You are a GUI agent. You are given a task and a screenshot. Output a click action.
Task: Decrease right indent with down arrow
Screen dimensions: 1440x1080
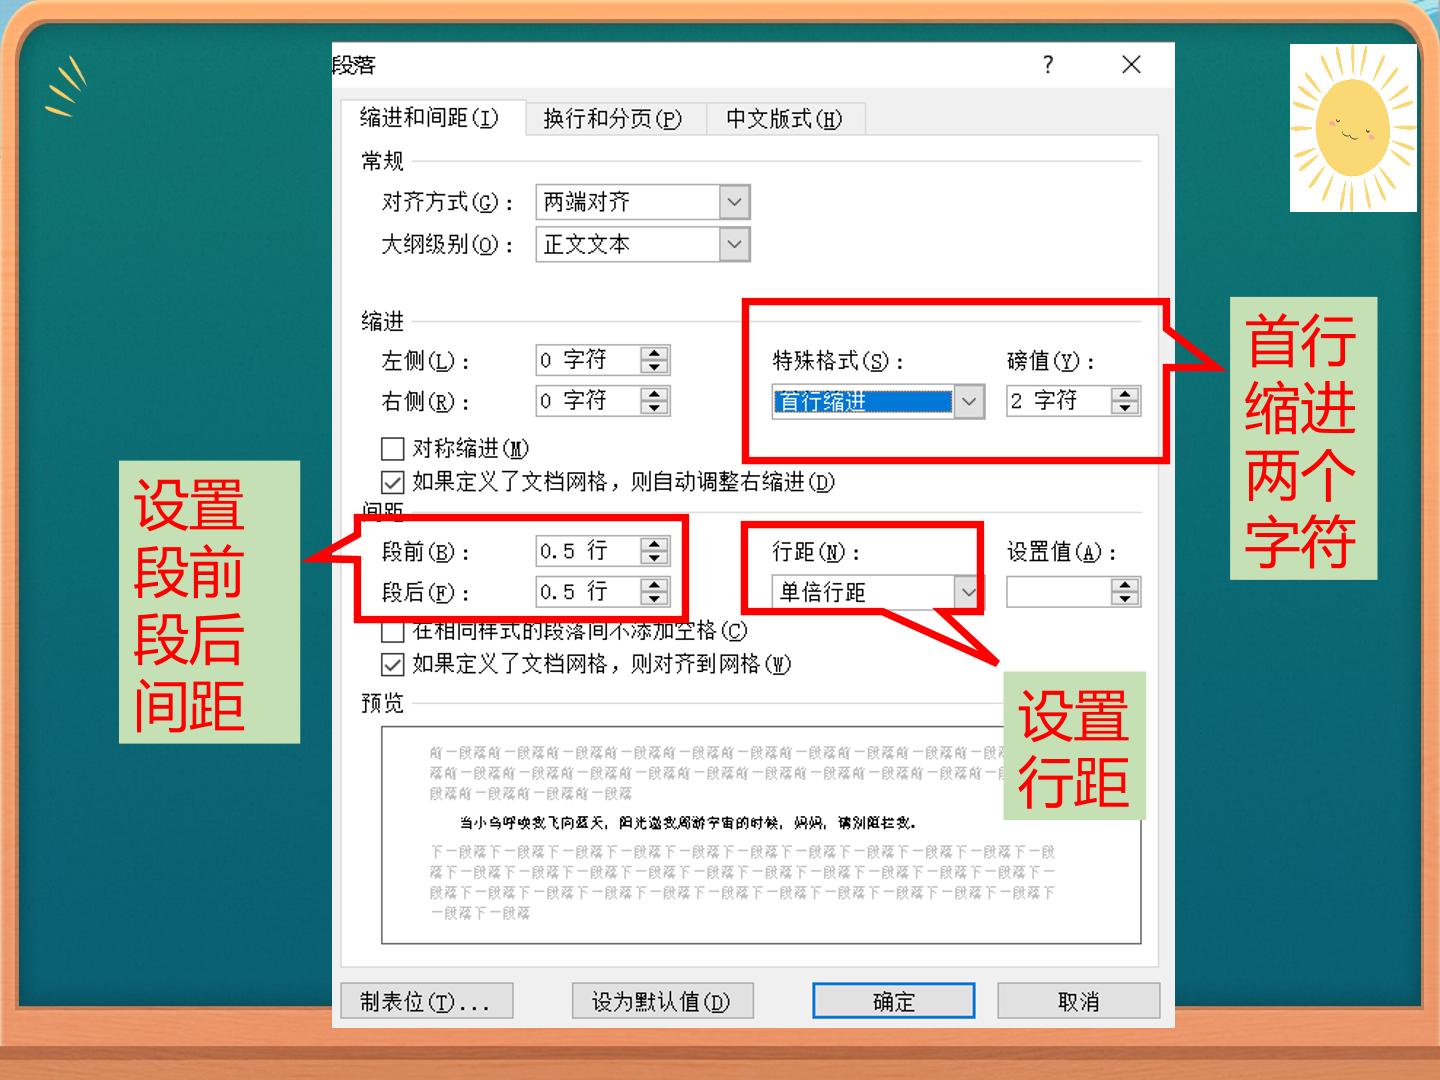pyautogui.click(x=654, y=408)
